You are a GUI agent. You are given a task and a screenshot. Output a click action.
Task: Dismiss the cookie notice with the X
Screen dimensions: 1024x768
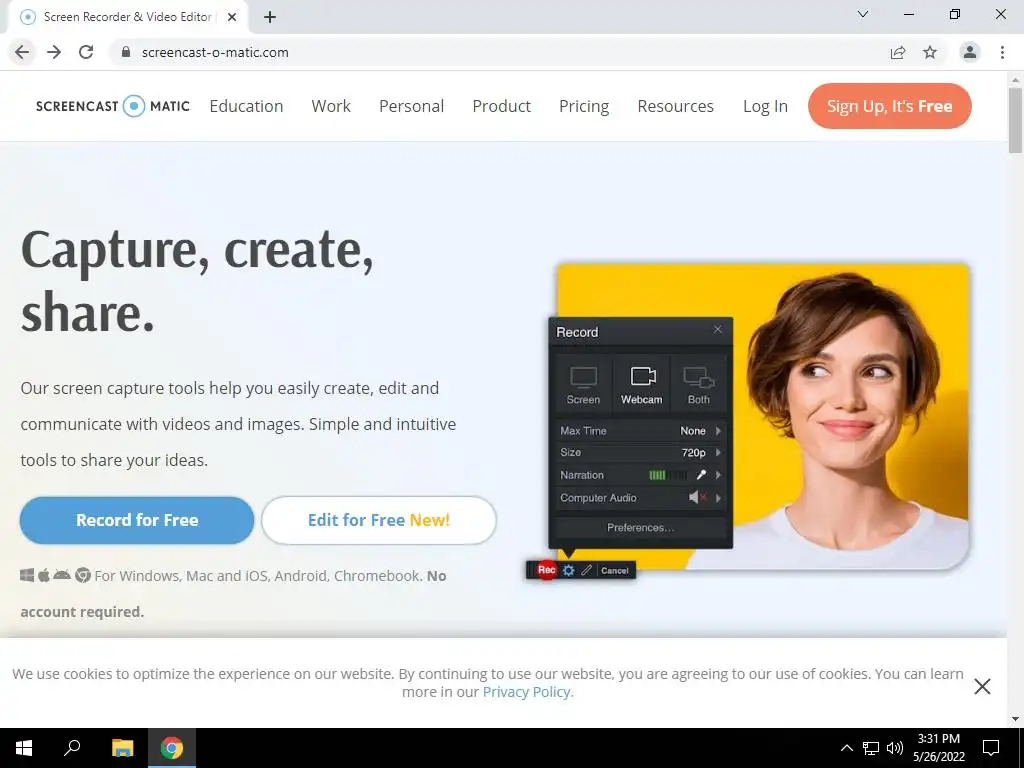point(982,686)
